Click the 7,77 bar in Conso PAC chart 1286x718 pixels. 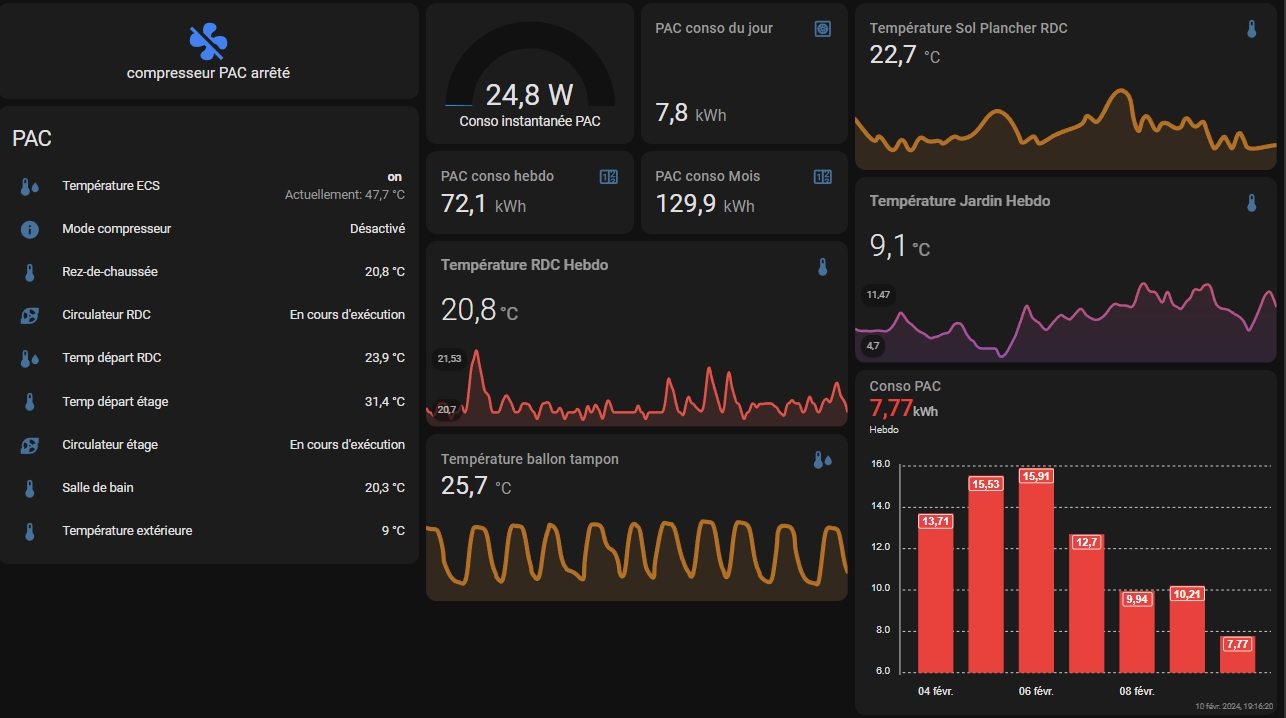(x=1237, y=653)
